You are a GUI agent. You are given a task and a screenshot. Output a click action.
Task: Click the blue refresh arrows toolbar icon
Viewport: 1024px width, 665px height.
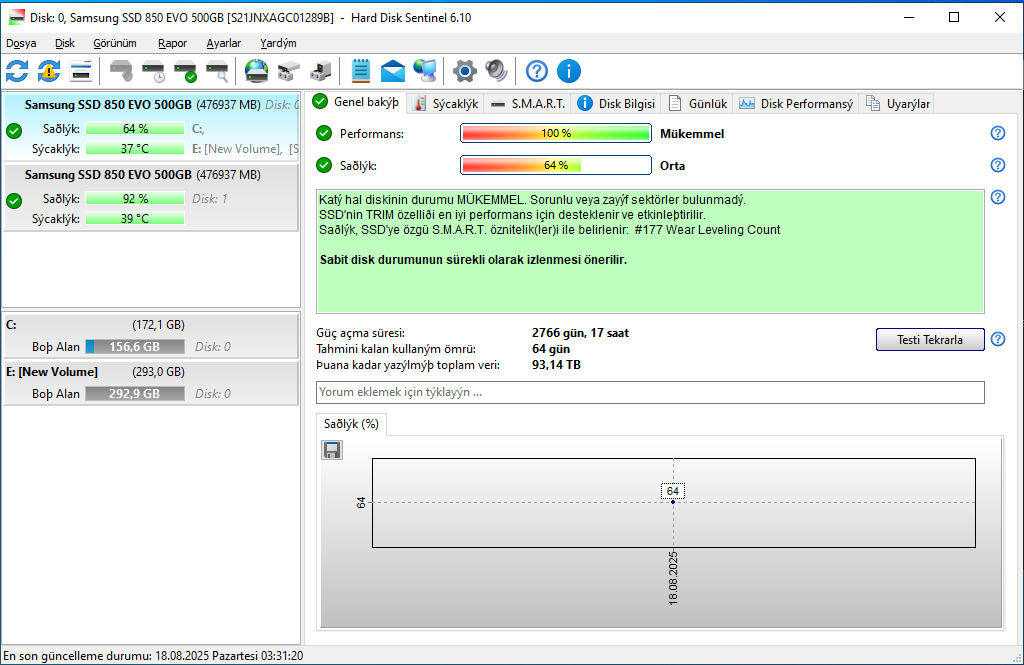pyautogui.click(x=17, y=71)
